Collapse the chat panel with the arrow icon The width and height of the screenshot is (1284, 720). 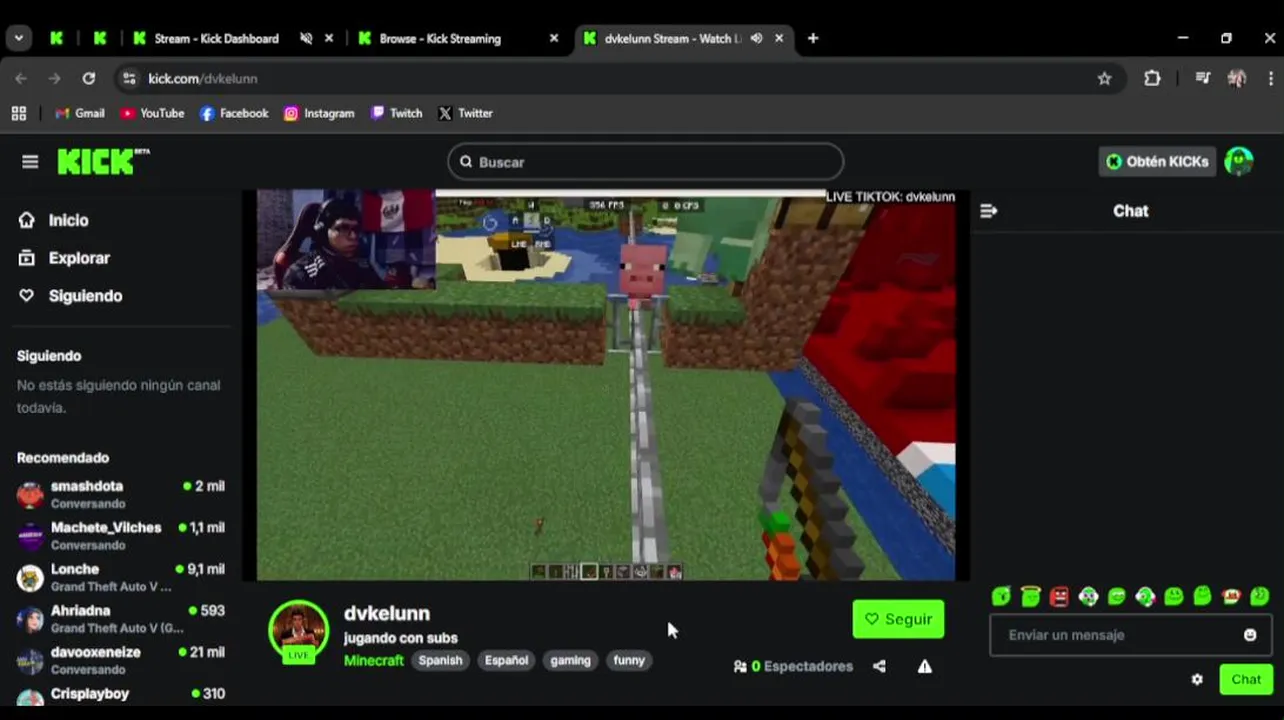[989, 211]
